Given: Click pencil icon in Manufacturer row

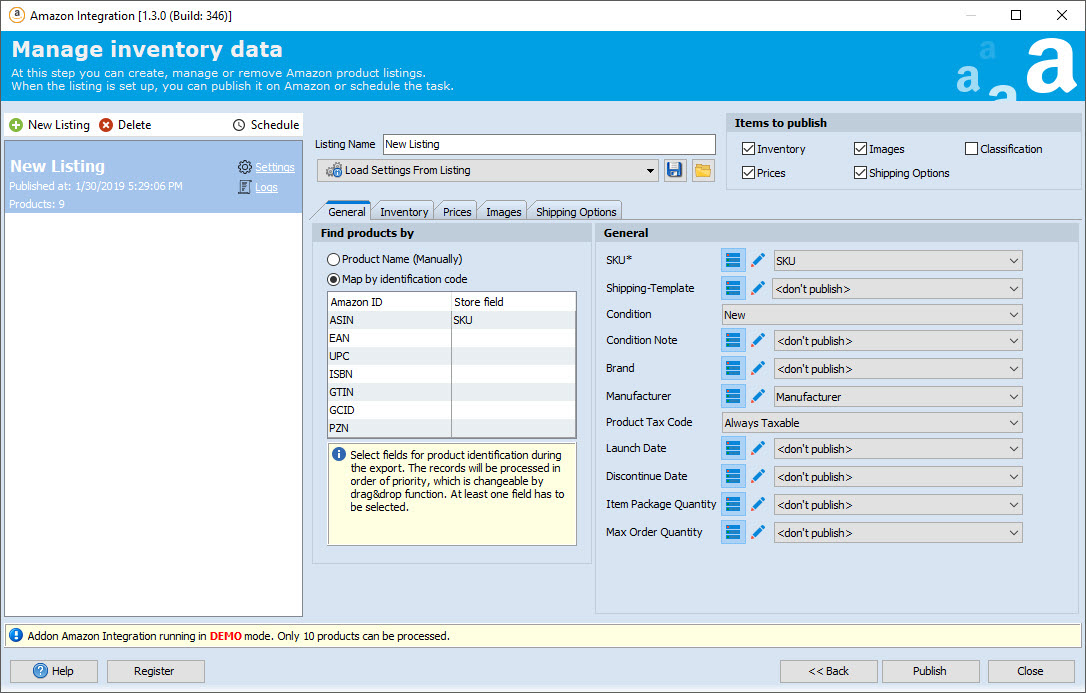Looking at the screenshot, I should coord(758,396).
